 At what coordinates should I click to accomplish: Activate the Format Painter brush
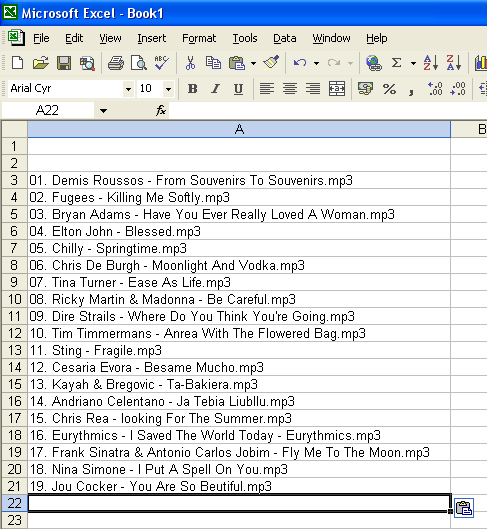271,63
